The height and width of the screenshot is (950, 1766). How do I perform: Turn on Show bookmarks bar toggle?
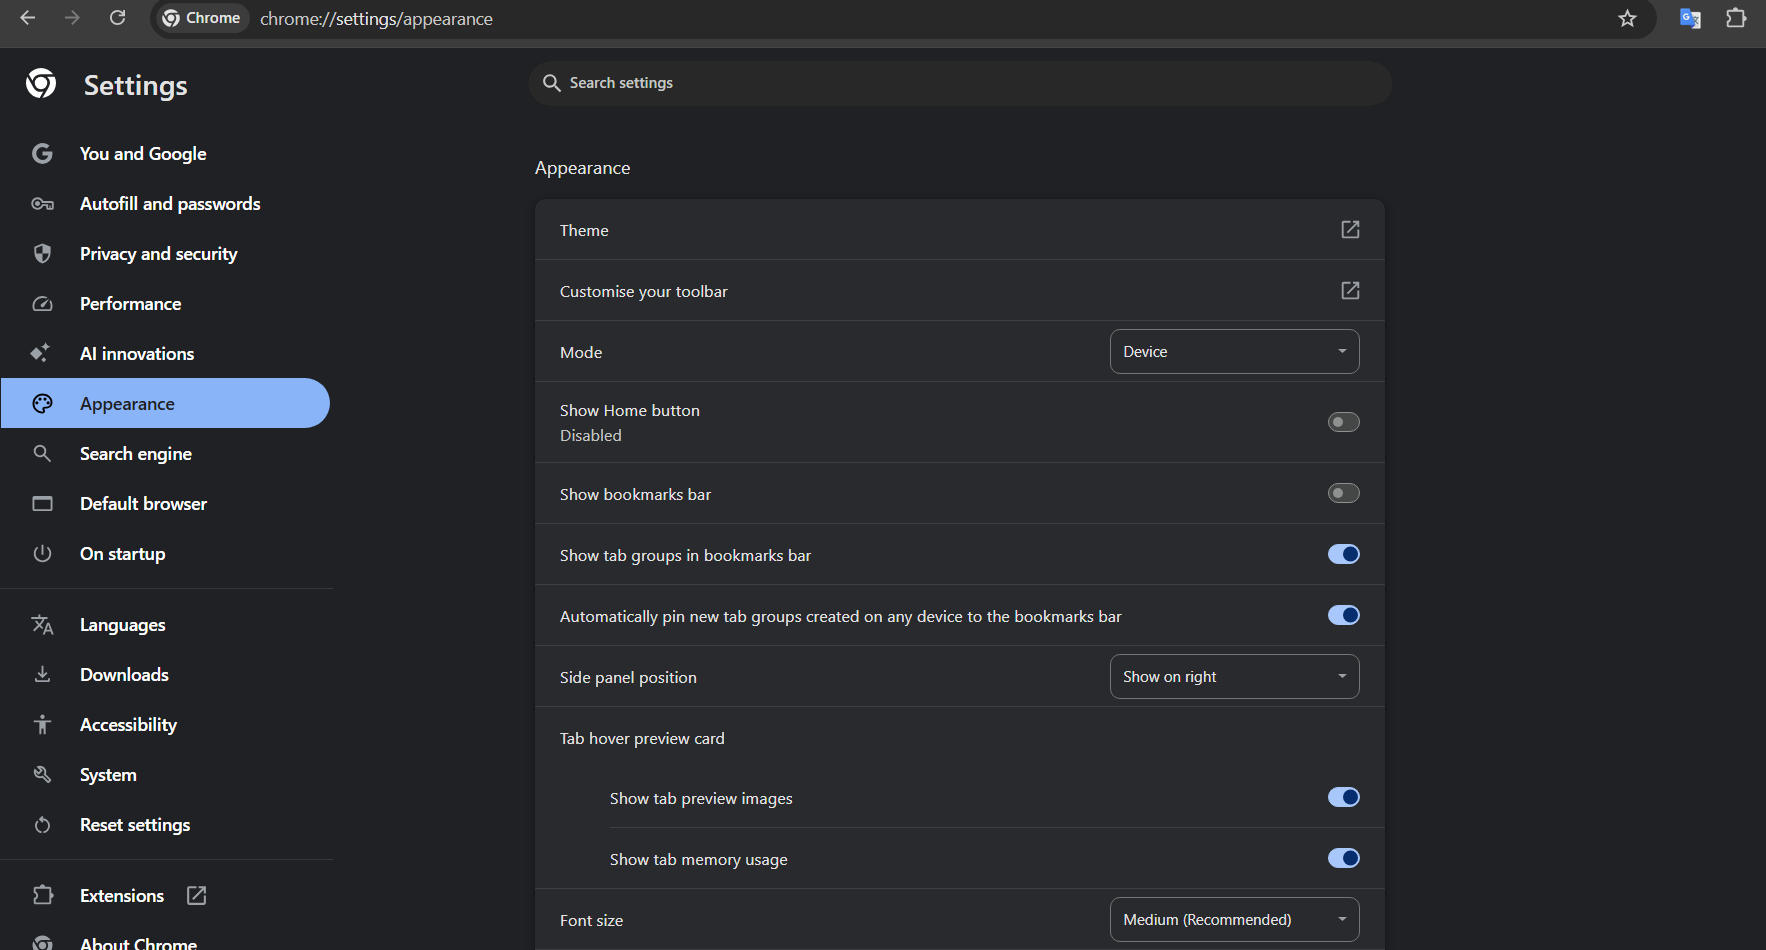pyautogui.click(x=1343, y=493)
